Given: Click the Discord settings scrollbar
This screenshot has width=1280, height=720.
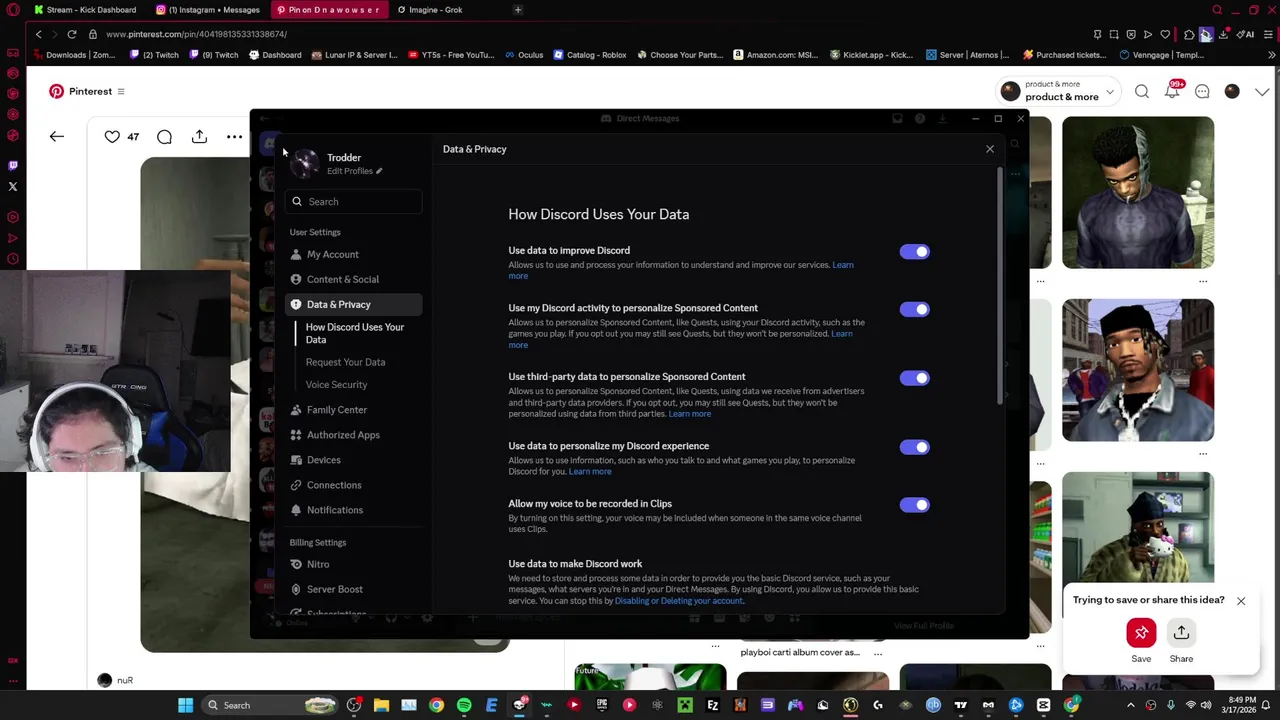Looking at the screenshot, I should (x=1000, y=285).
